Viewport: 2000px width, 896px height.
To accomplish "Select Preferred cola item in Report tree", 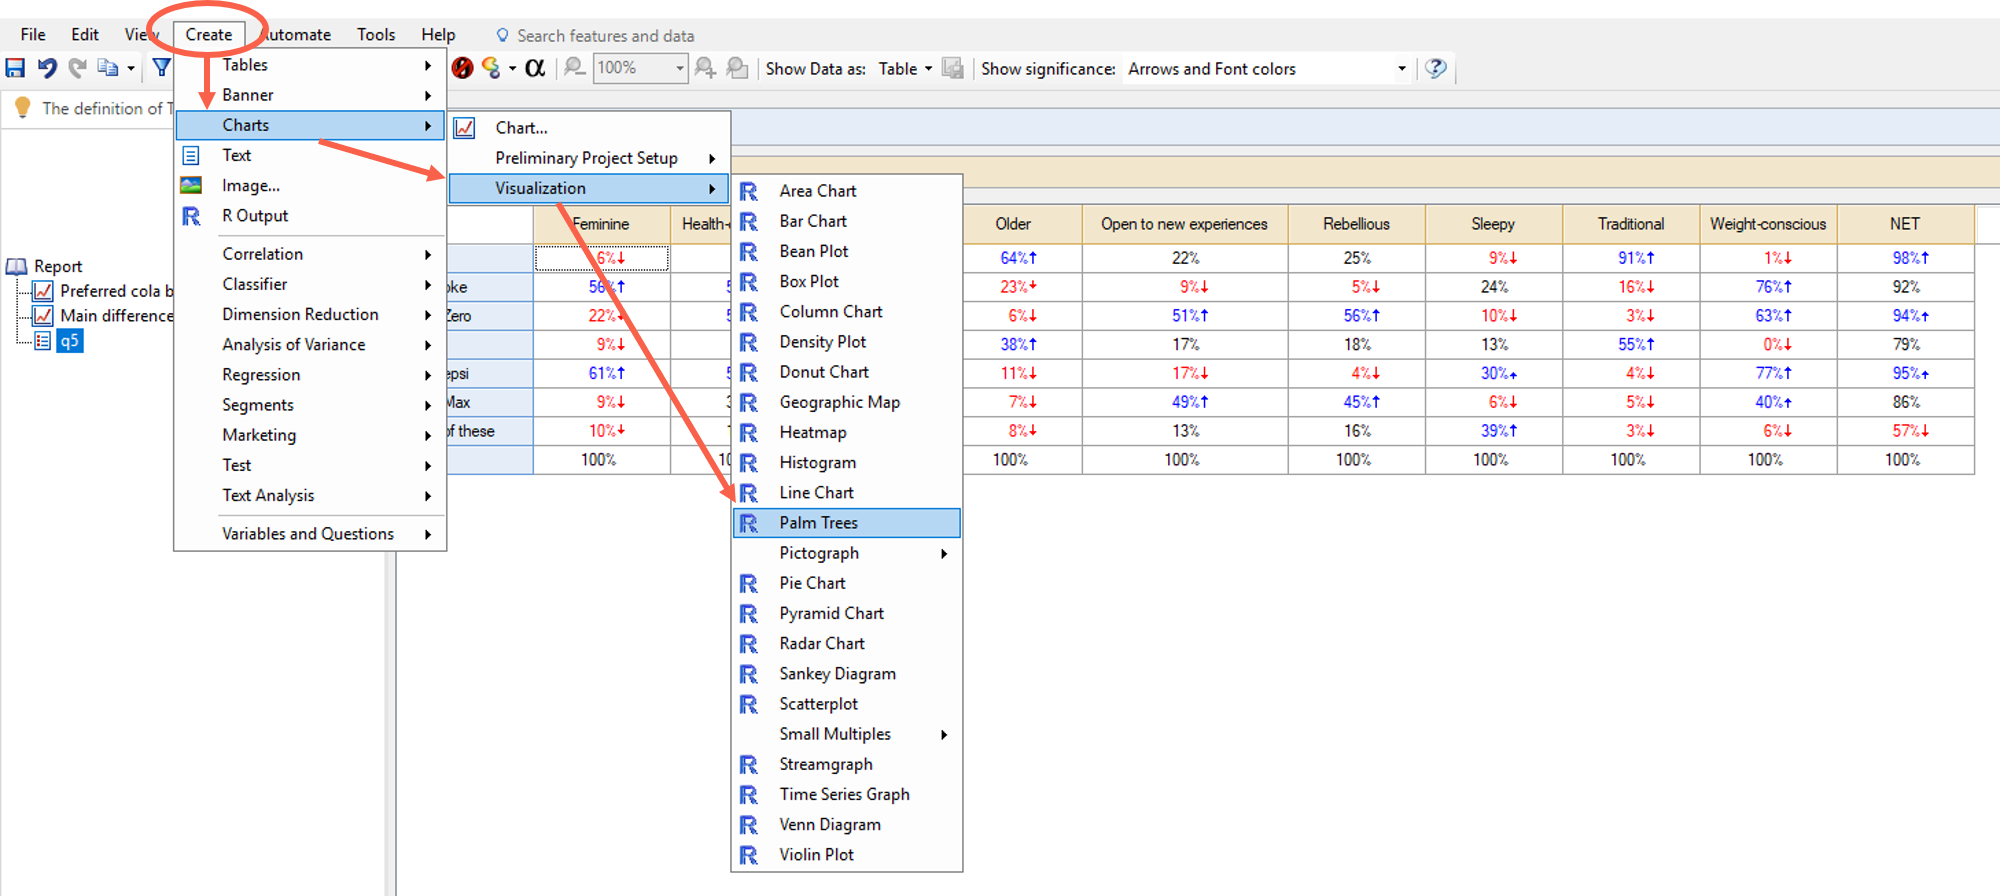I will point(116,291).
